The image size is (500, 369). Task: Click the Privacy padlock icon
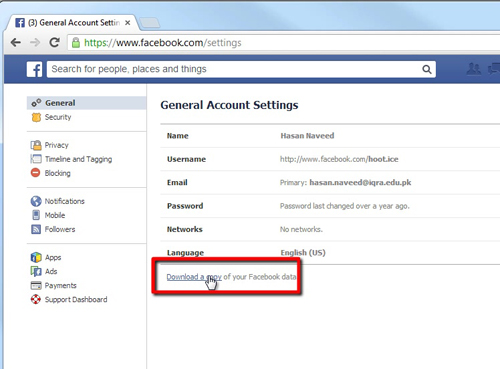(36, 145)
